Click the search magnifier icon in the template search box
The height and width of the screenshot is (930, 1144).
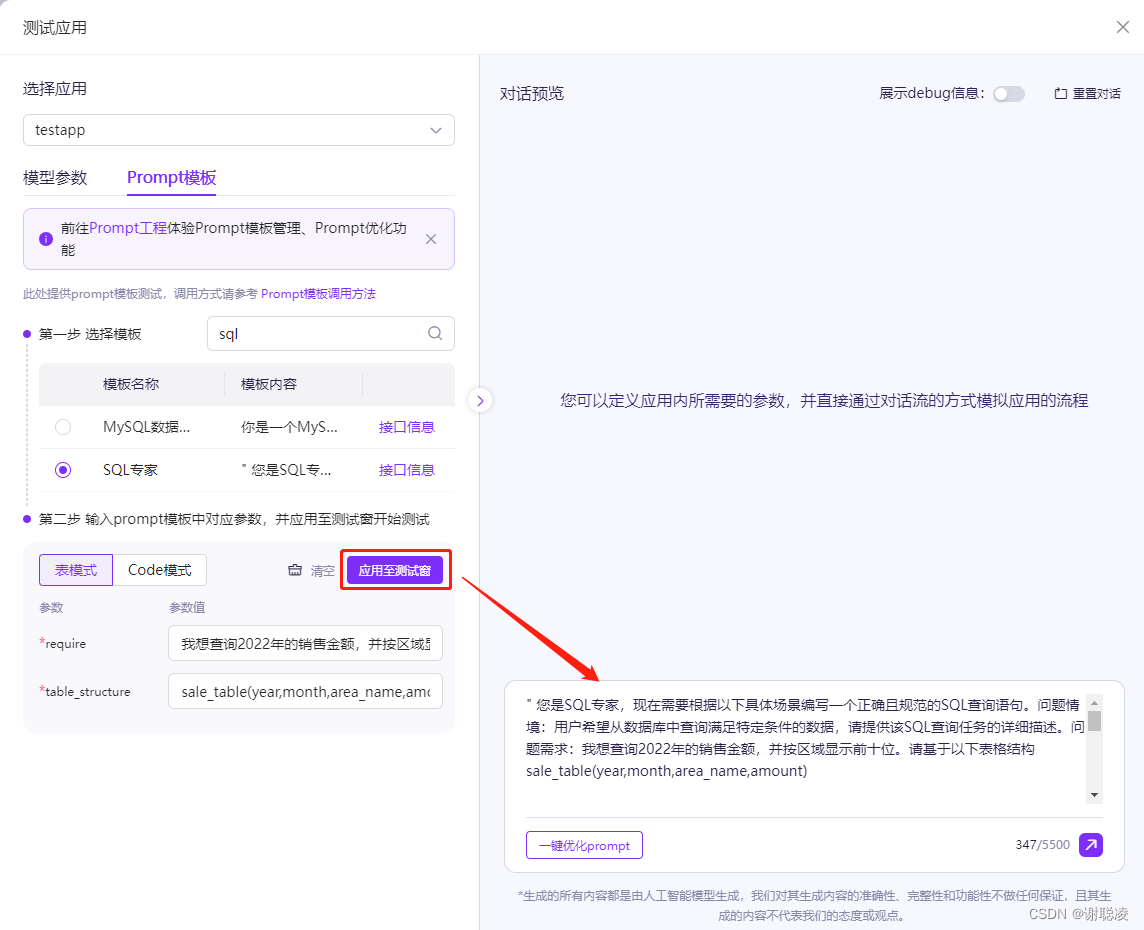coord(434,333)
